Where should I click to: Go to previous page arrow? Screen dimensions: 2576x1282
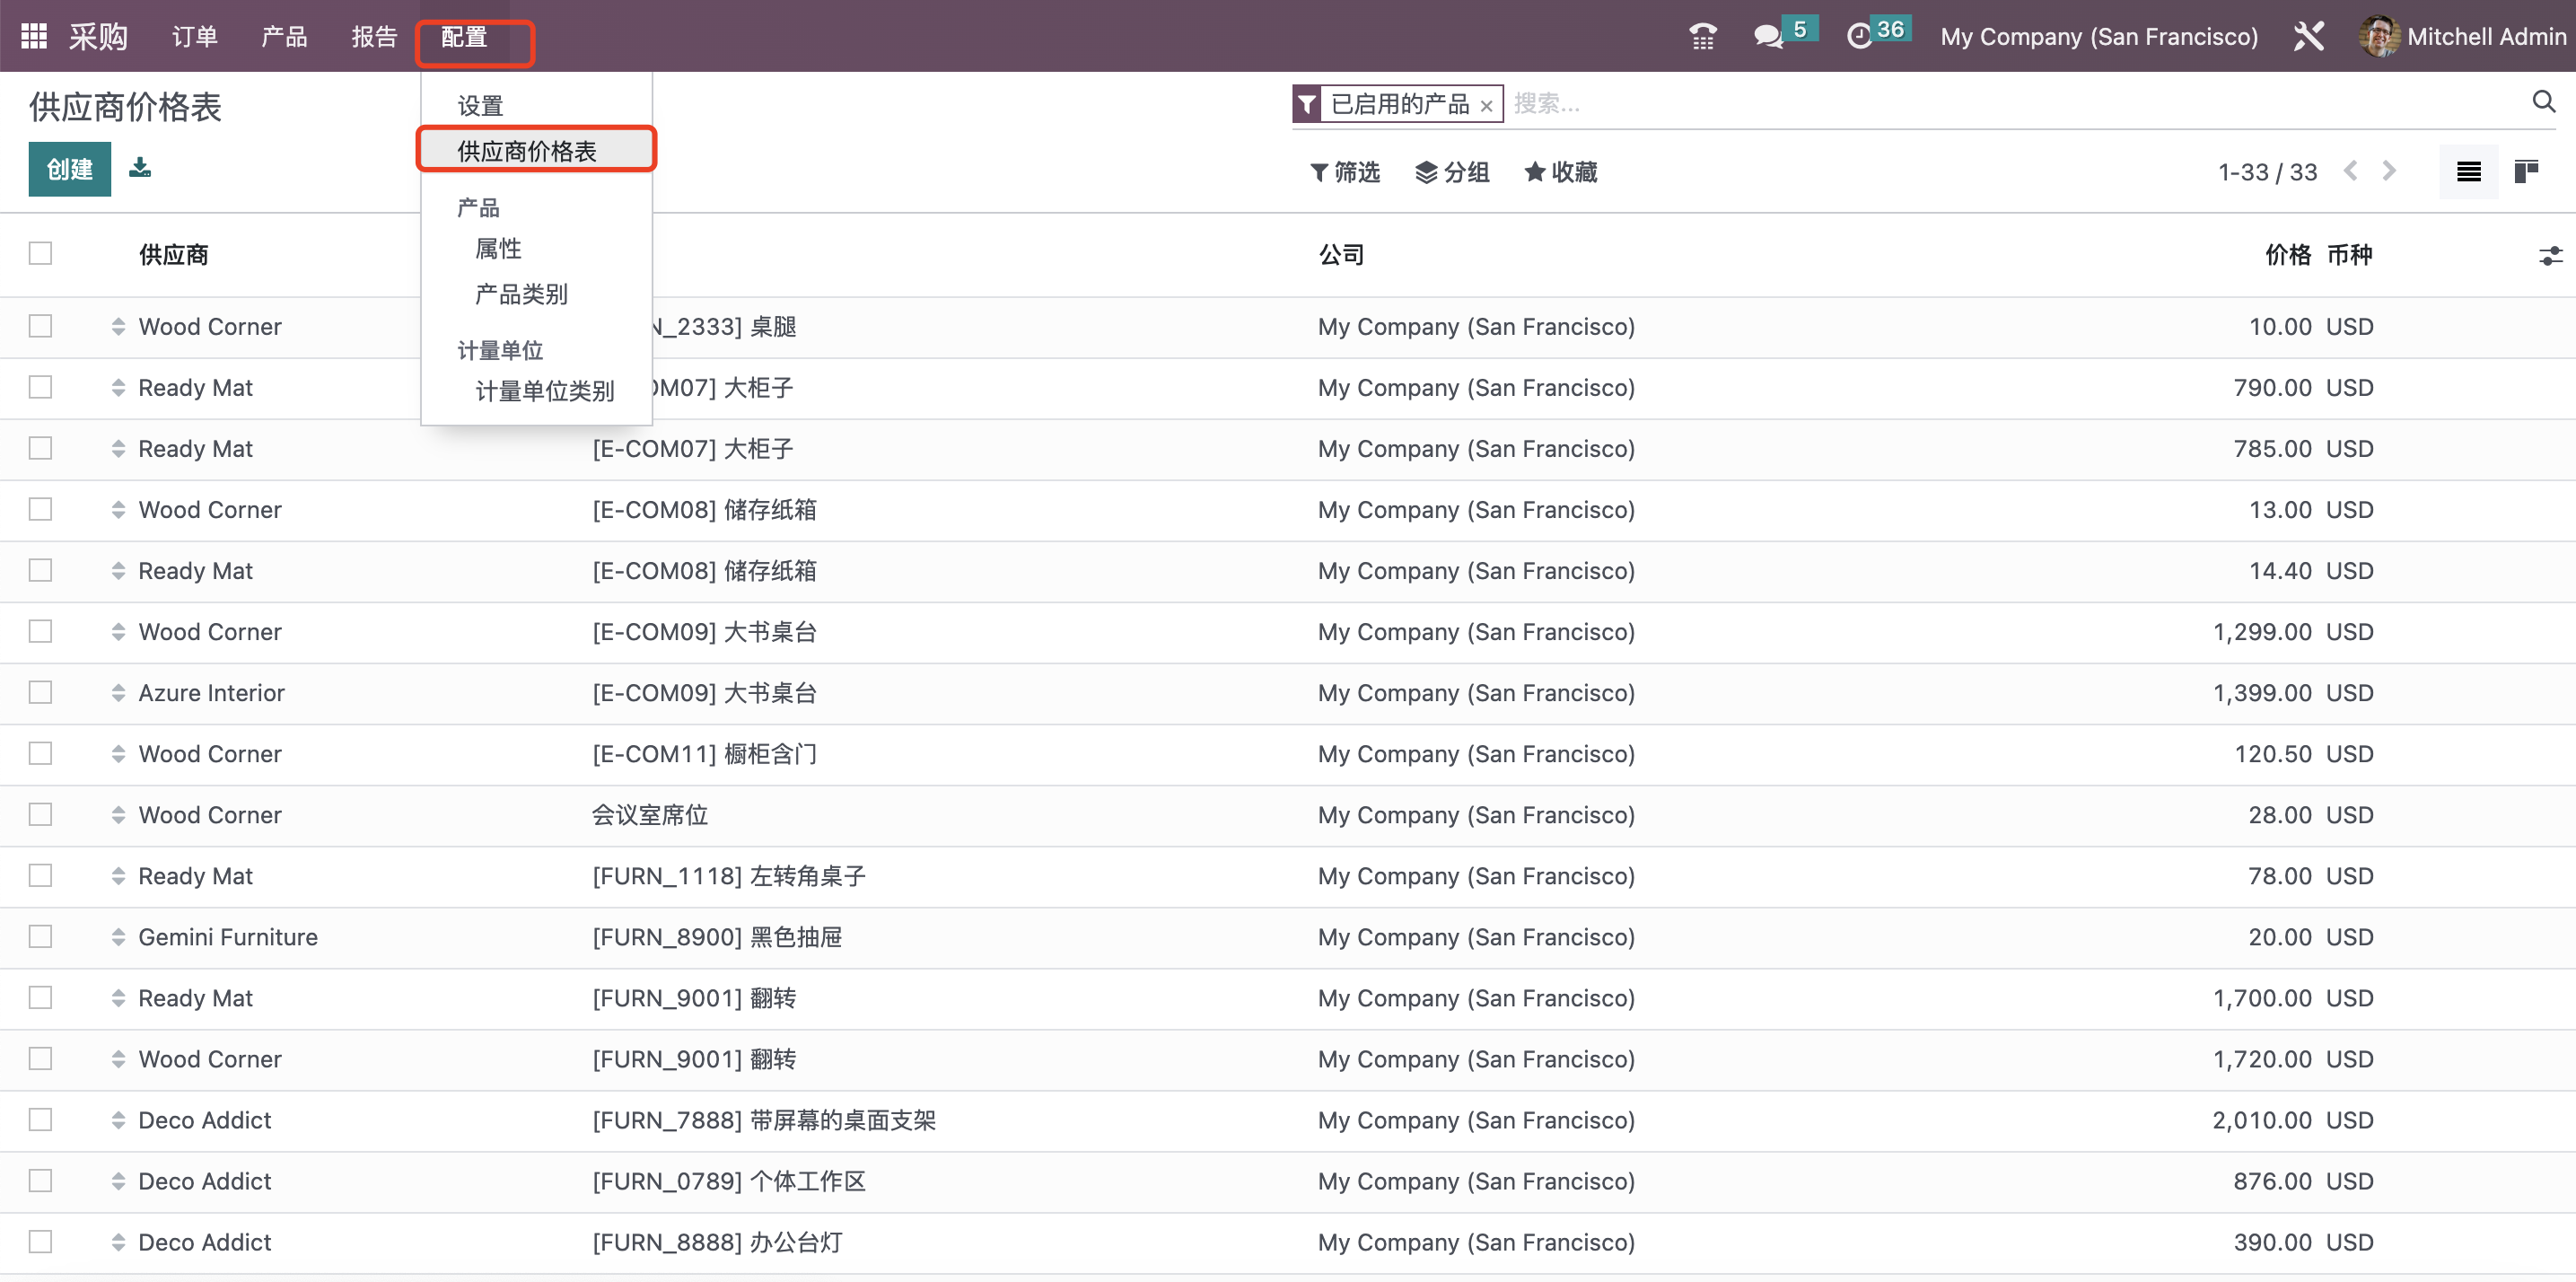2350,171
